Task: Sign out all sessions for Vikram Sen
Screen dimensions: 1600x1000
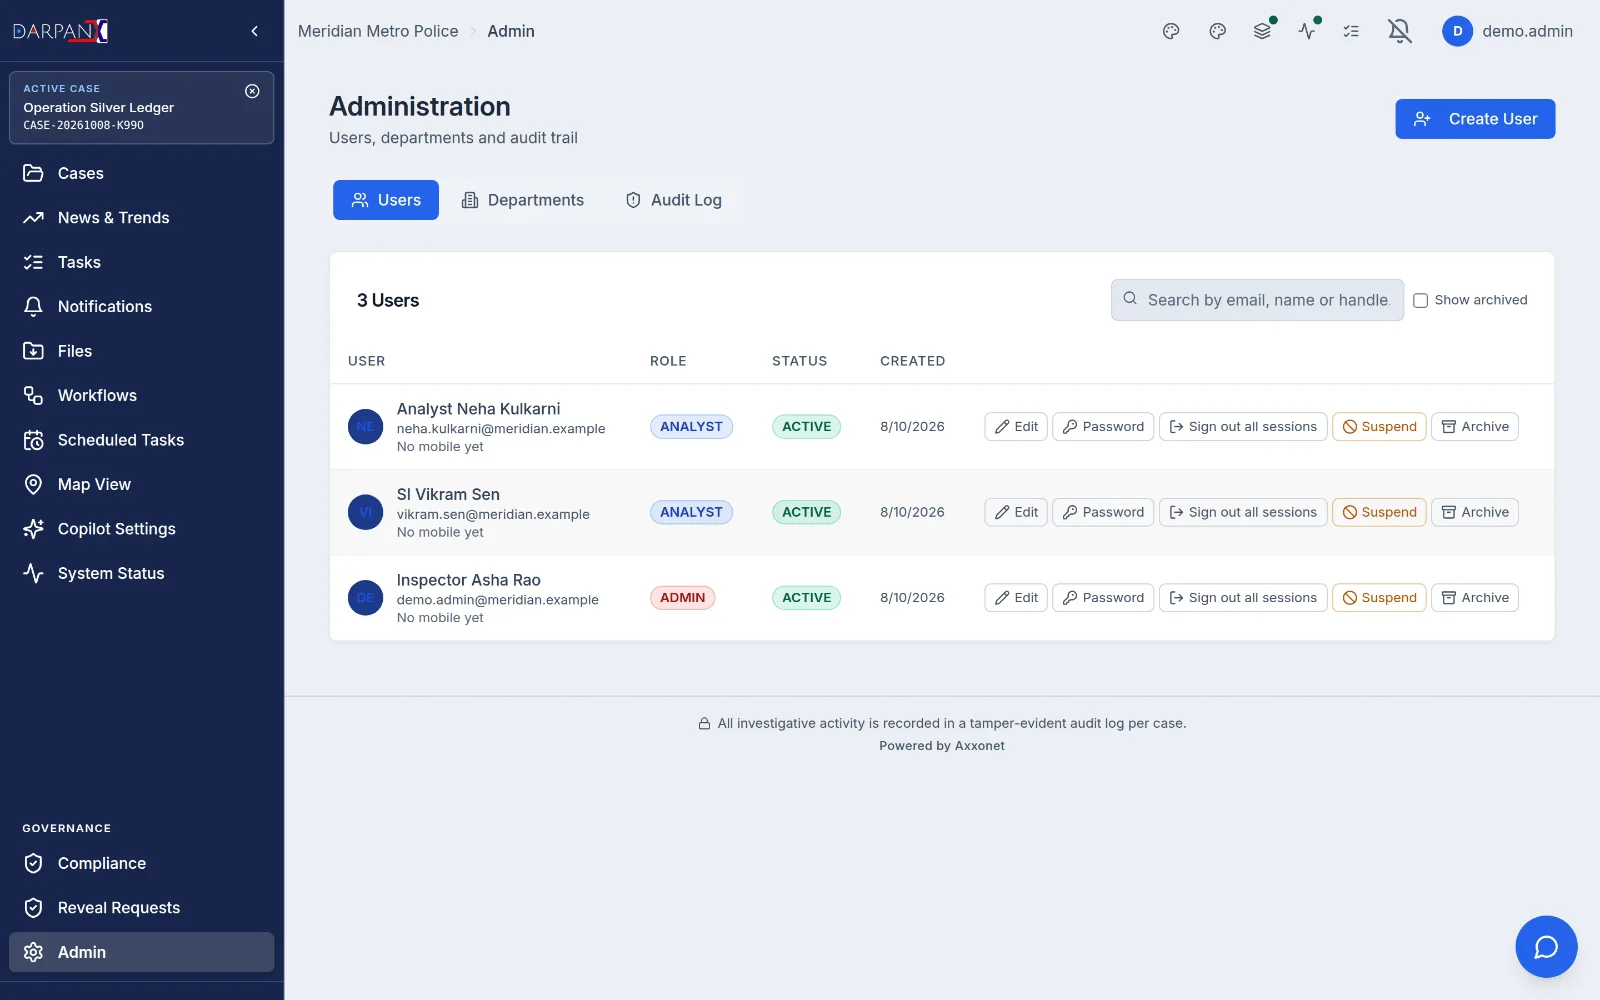Action: pyautogui.click(x=1243, y=512)
